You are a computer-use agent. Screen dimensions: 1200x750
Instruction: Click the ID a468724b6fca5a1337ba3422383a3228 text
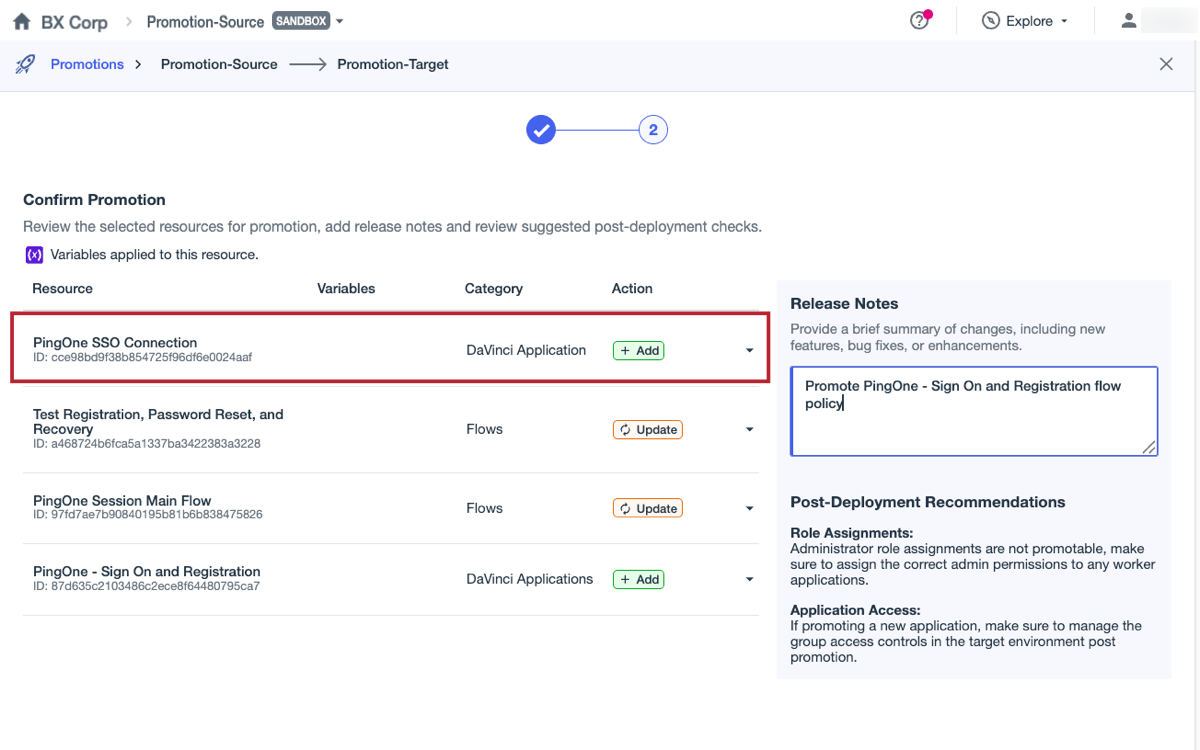147,444
